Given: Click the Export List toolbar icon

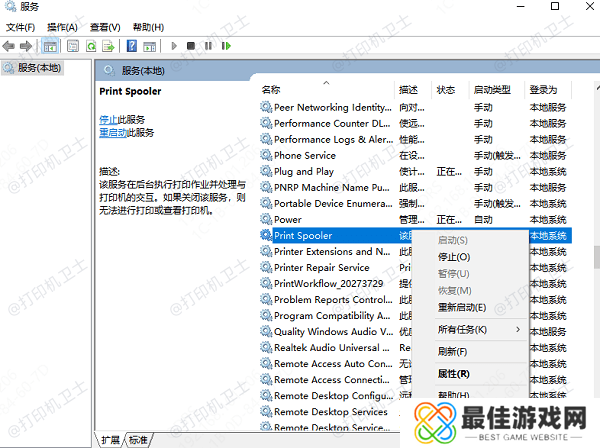Looking at the screenshot, I should click(x=108, y=46).
